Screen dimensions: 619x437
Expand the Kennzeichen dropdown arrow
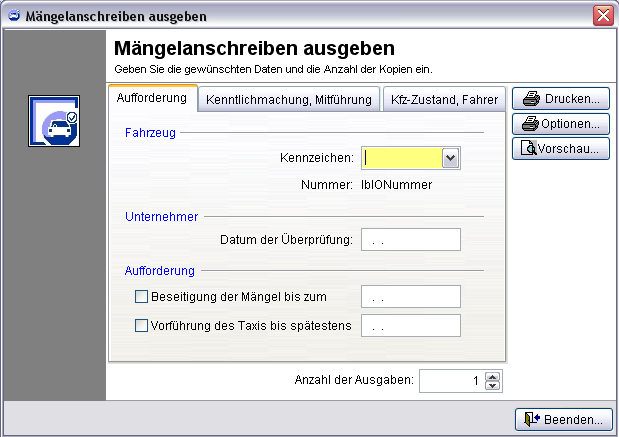(450, 157)
